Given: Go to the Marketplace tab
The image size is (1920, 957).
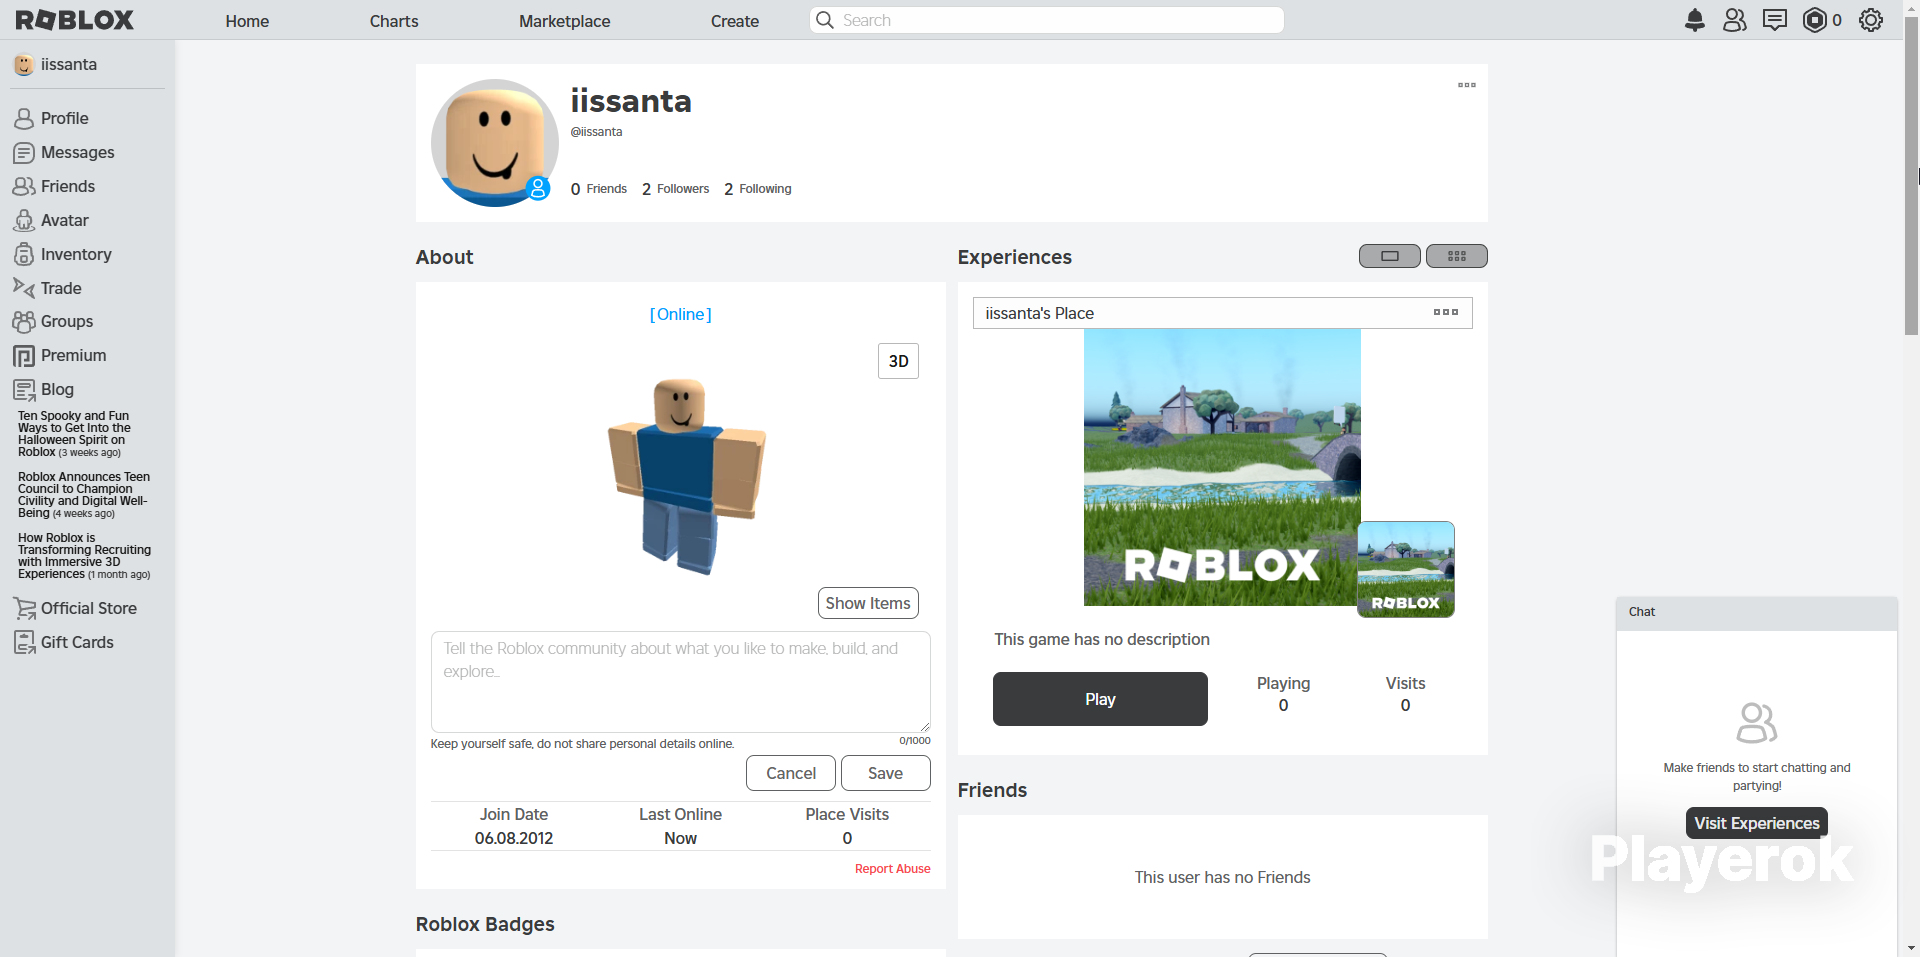Looking at the screenshot, I should point(564,21).
